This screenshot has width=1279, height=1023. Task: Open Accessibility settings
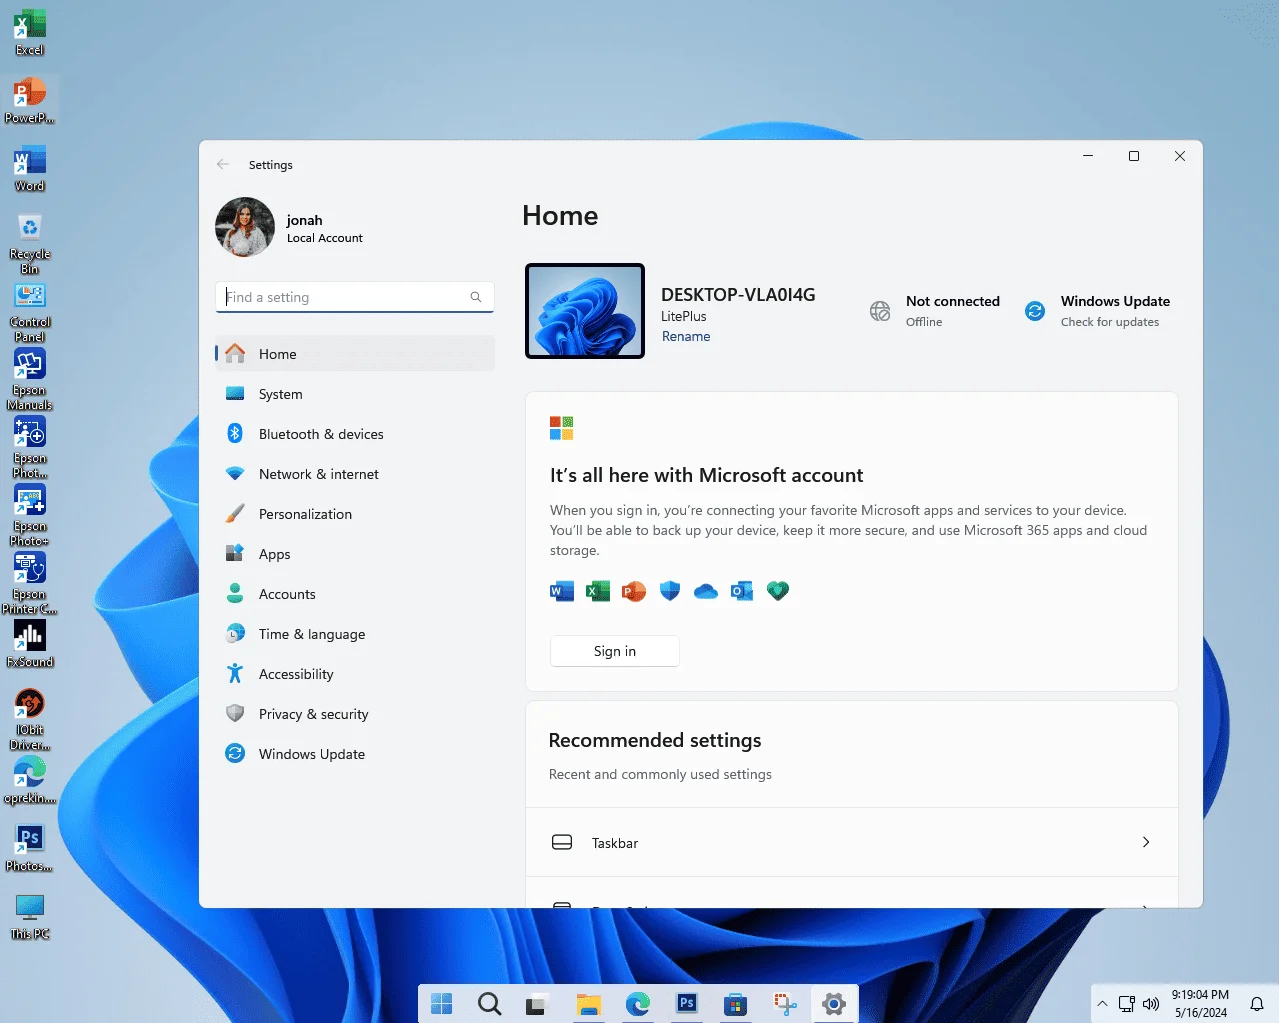(x=354, y=674)
